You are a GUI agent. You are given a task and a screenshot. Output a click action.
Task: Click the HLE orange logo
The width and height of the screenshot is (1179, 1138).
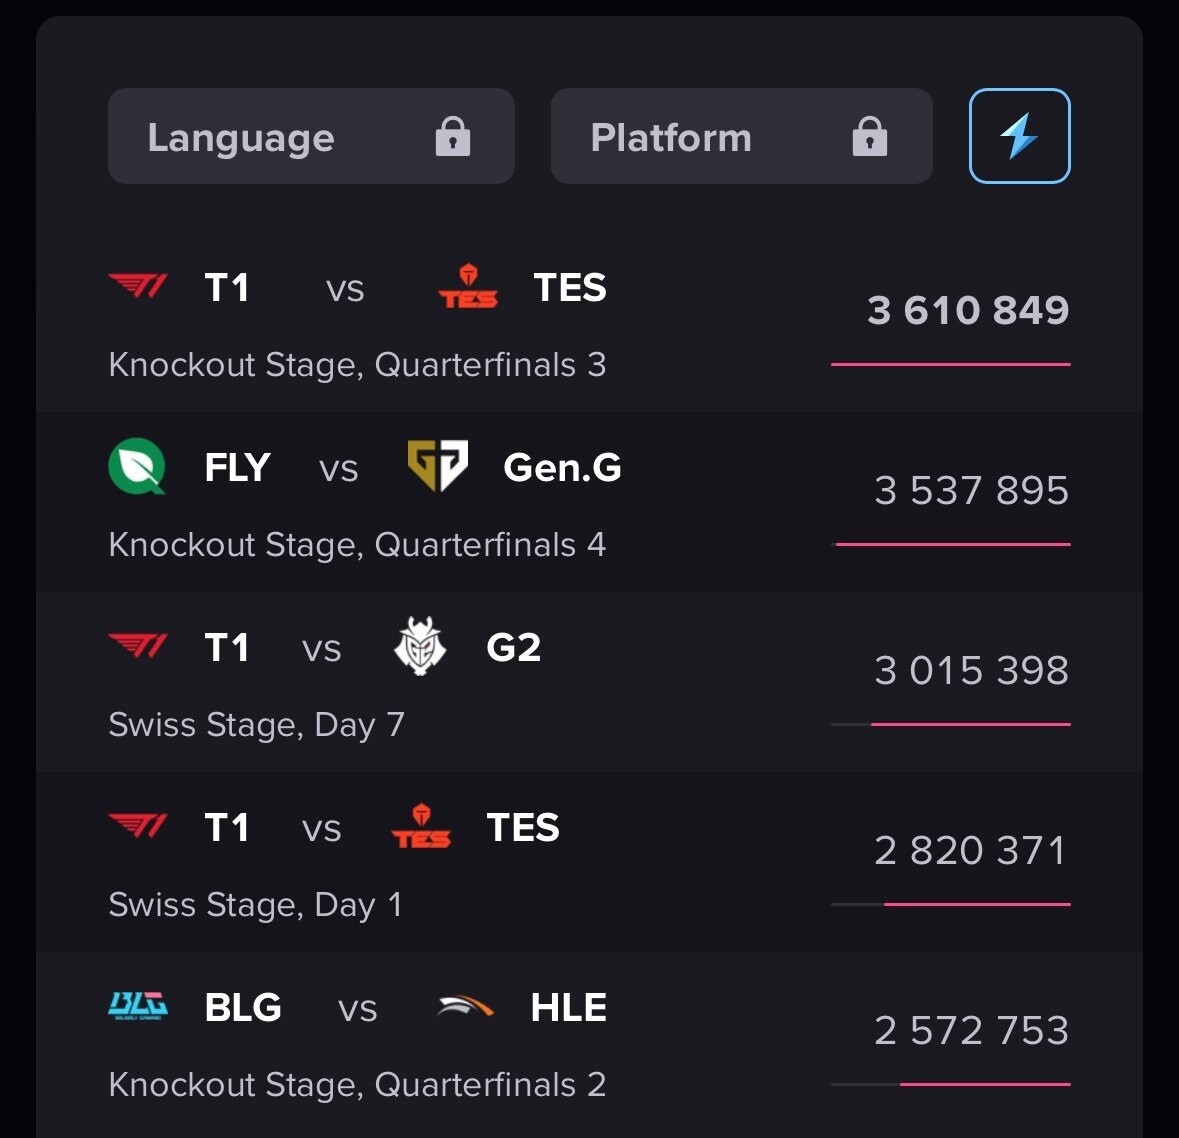pyautogui.click(x=466, y=1006)
